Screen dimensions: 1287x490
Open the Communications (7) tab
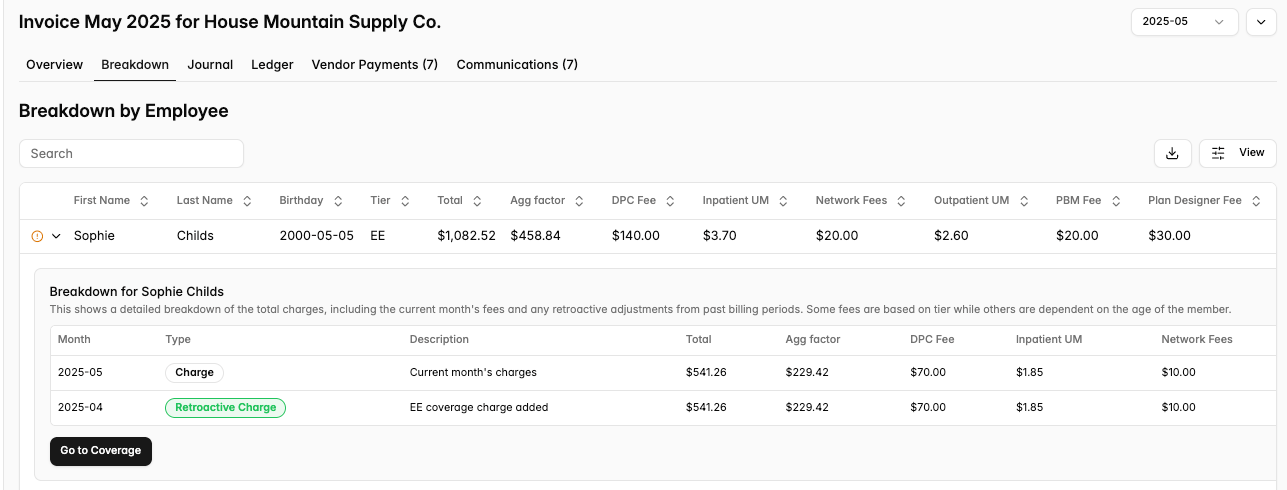517,65
